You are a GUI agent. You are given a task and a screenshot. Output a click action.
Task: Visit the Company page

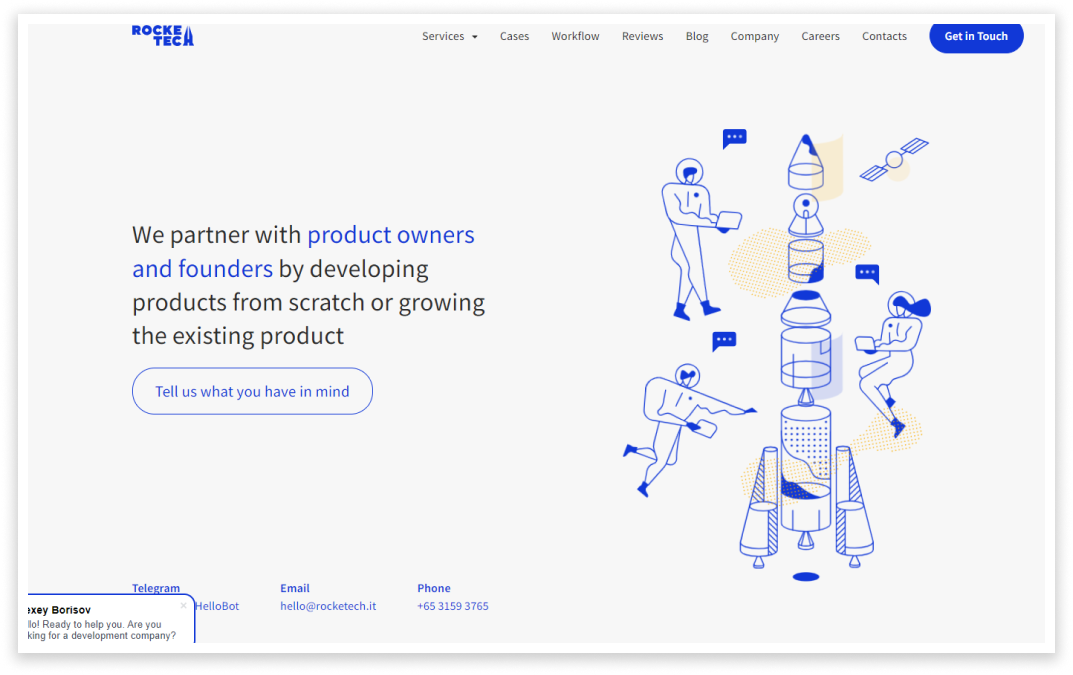755,36
